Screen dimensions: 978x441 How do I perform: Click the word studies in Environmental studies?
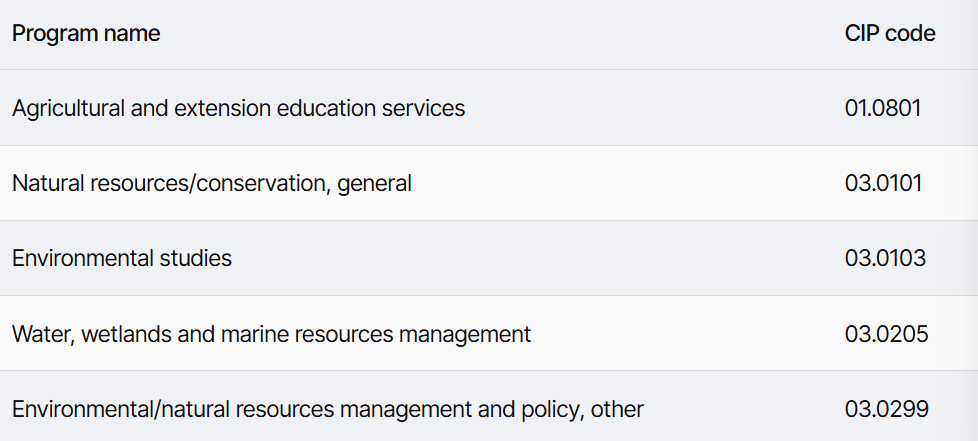coord(196,258)
